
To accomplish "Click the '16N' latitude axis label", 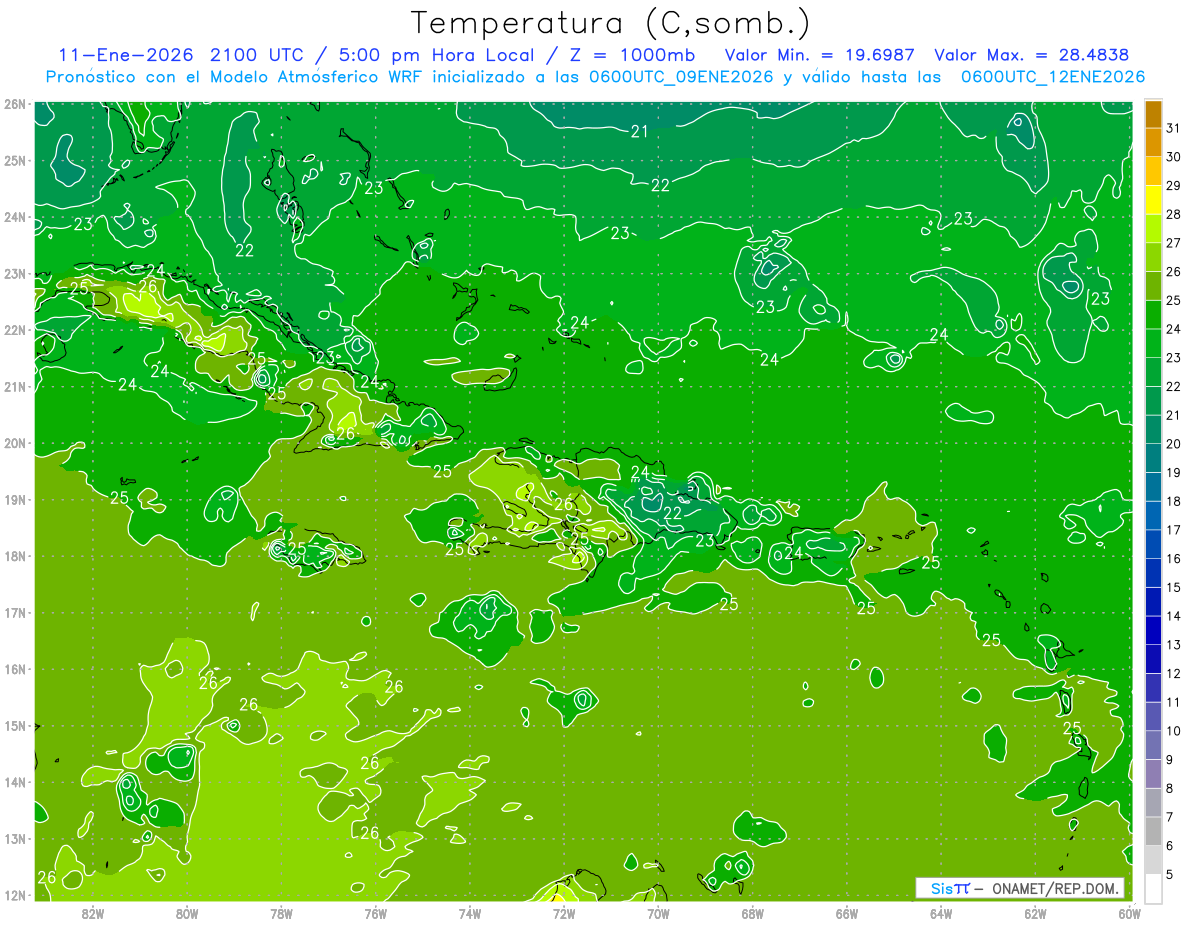I will tap(15, 669).
